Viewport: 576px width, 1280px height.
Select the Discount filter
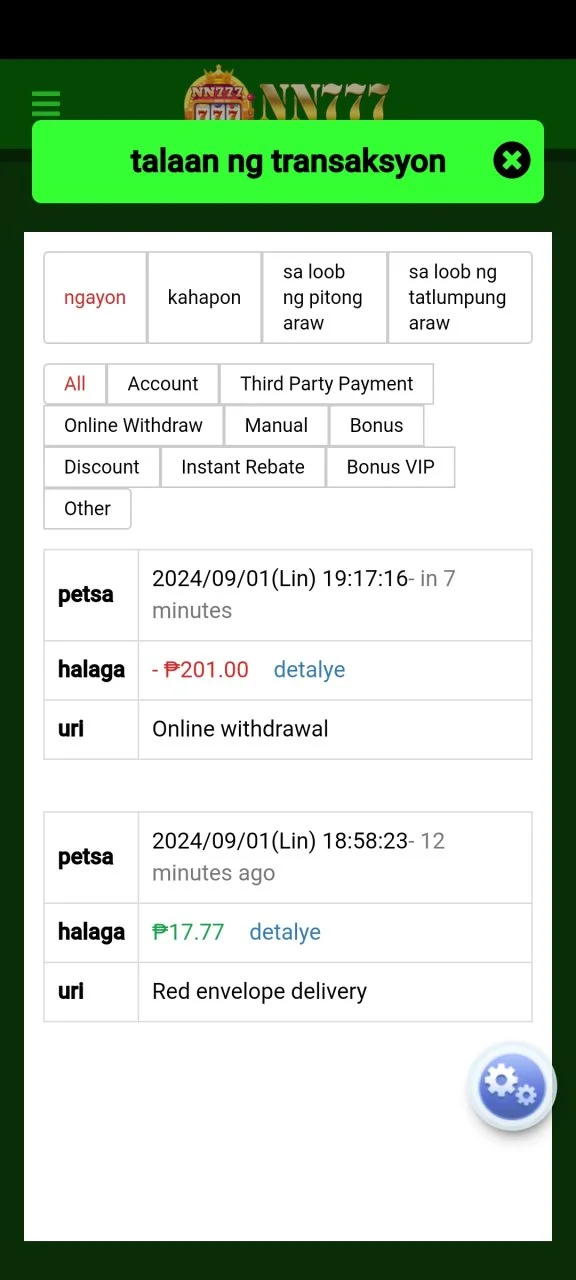(x=102, y=467)
